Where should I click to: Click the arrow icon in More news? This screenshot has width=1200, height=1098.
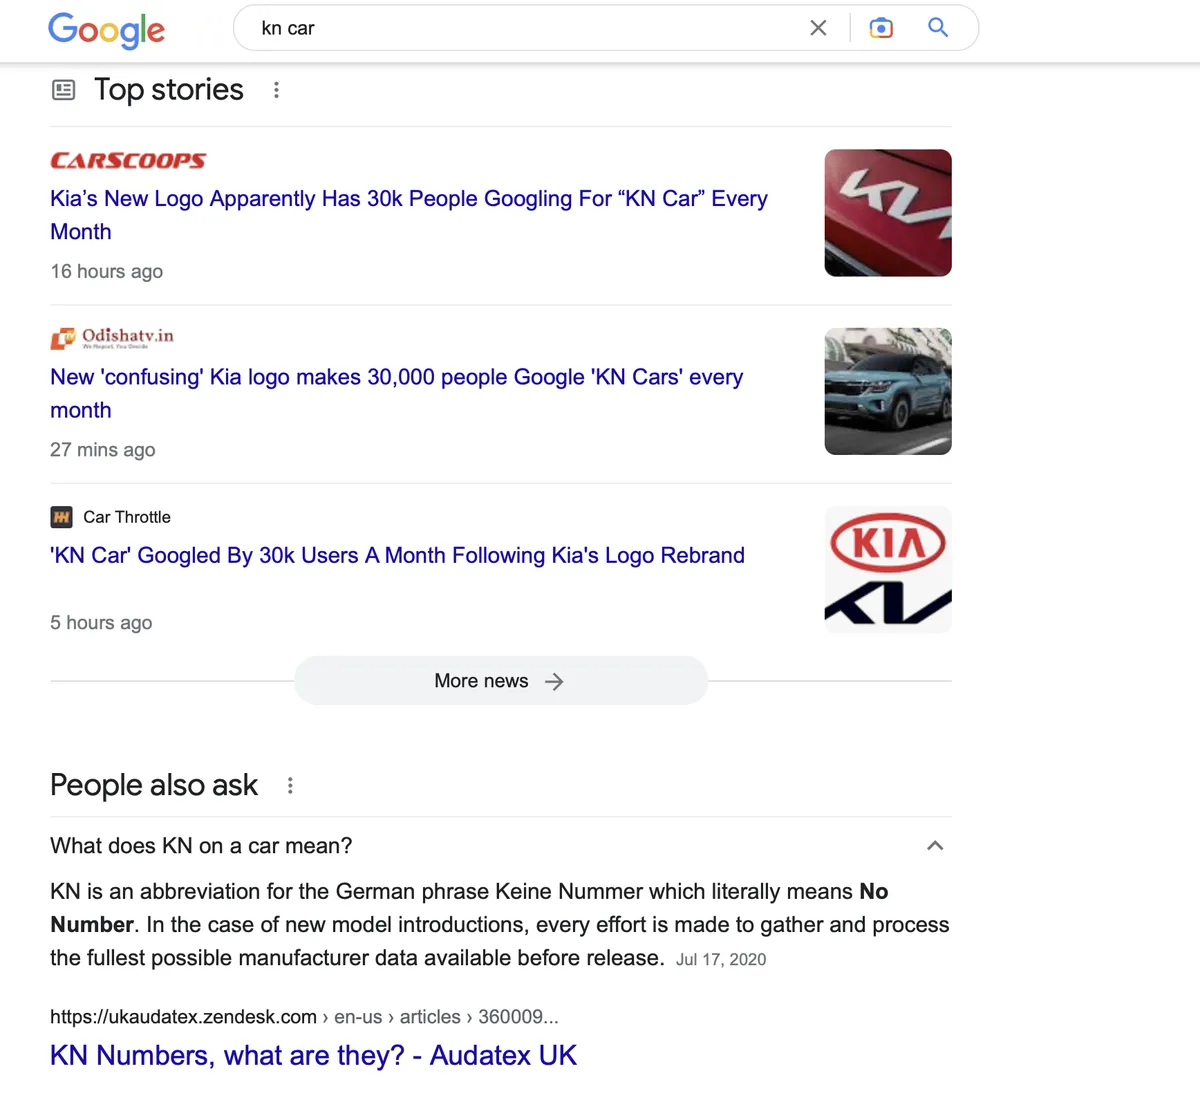[x=554, y=681]
